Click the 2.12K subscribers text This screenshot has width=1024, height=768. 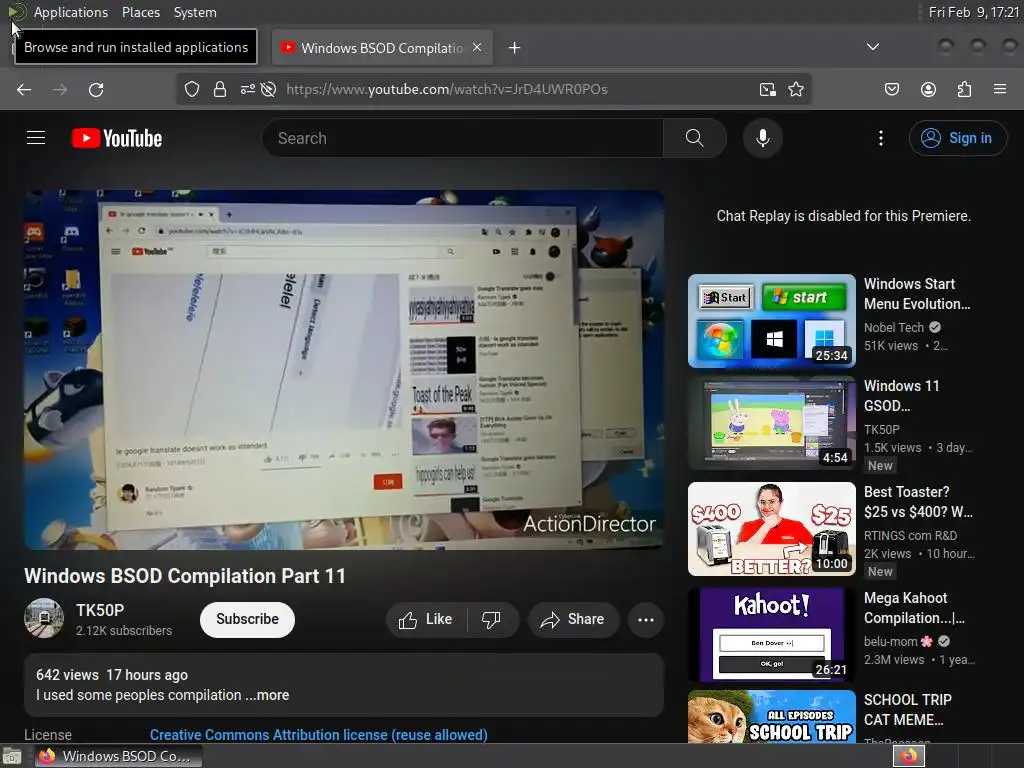124,630
